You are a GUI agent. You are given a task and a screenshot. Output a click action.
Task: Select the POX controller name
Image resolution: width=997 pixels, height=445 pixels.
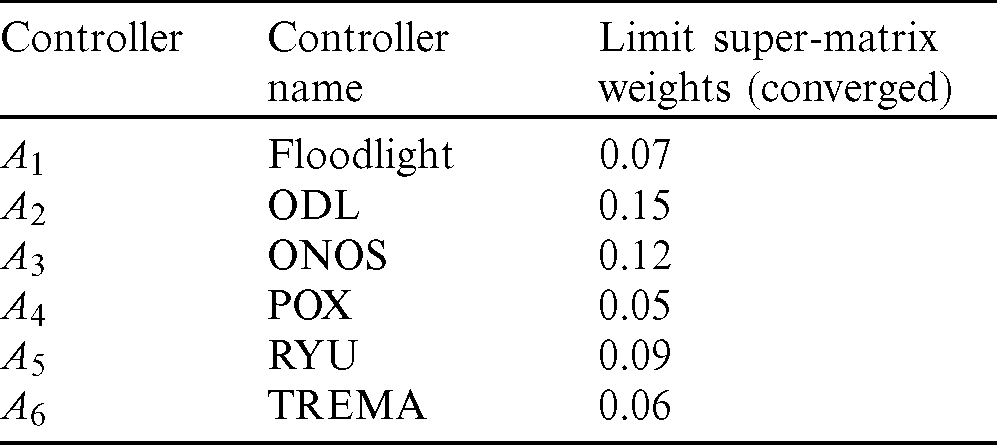coord(309,305)
